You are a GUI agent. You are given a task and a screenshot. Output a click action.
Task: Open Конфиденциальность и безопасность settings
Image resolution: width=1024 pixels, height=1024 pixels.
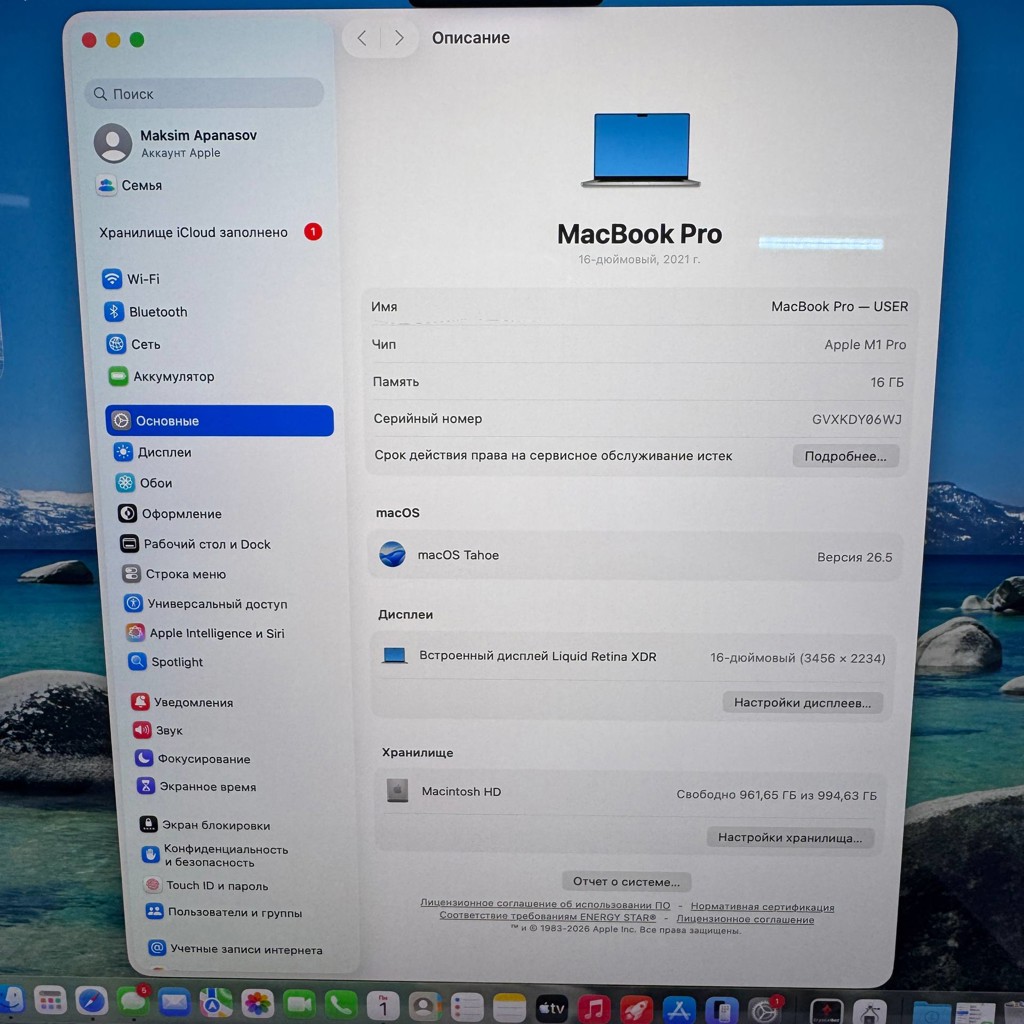215,856
